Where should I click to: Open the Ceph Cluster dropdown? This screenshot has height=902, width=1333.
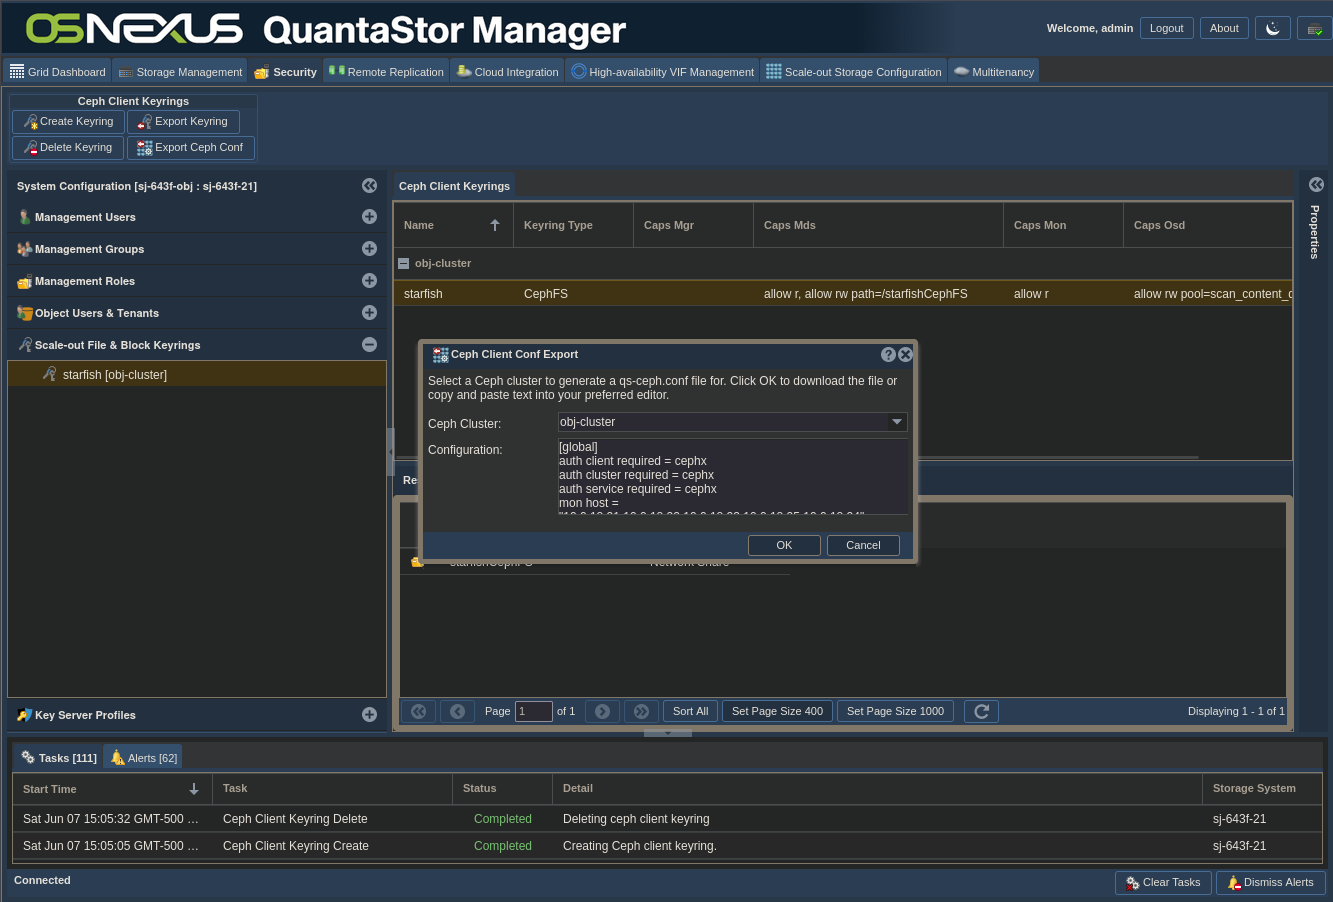897,422
